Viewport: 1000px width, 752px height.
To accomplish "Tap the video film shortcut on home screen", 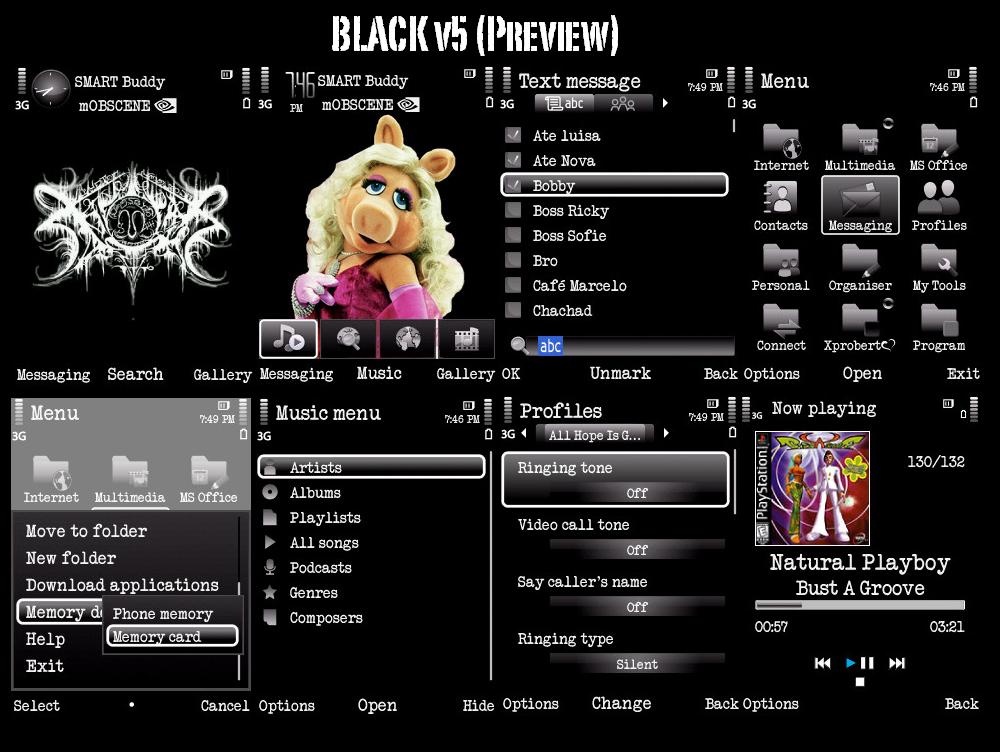I will click(466, 339).
